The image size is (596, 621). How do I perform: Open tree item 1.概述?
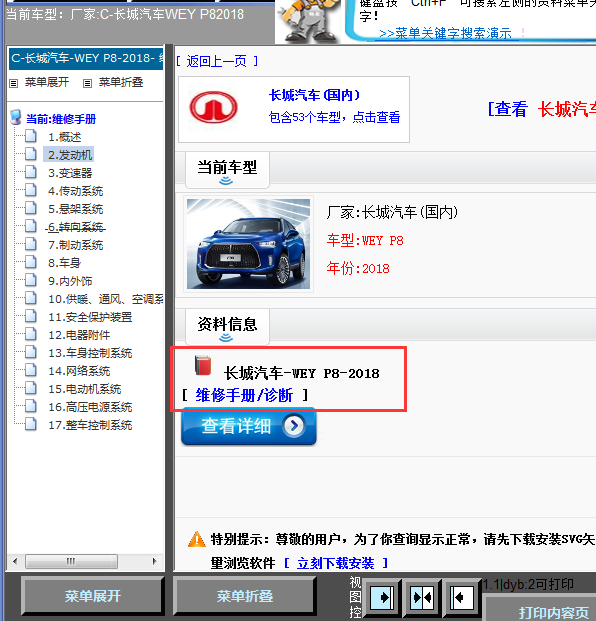point(65,137)
